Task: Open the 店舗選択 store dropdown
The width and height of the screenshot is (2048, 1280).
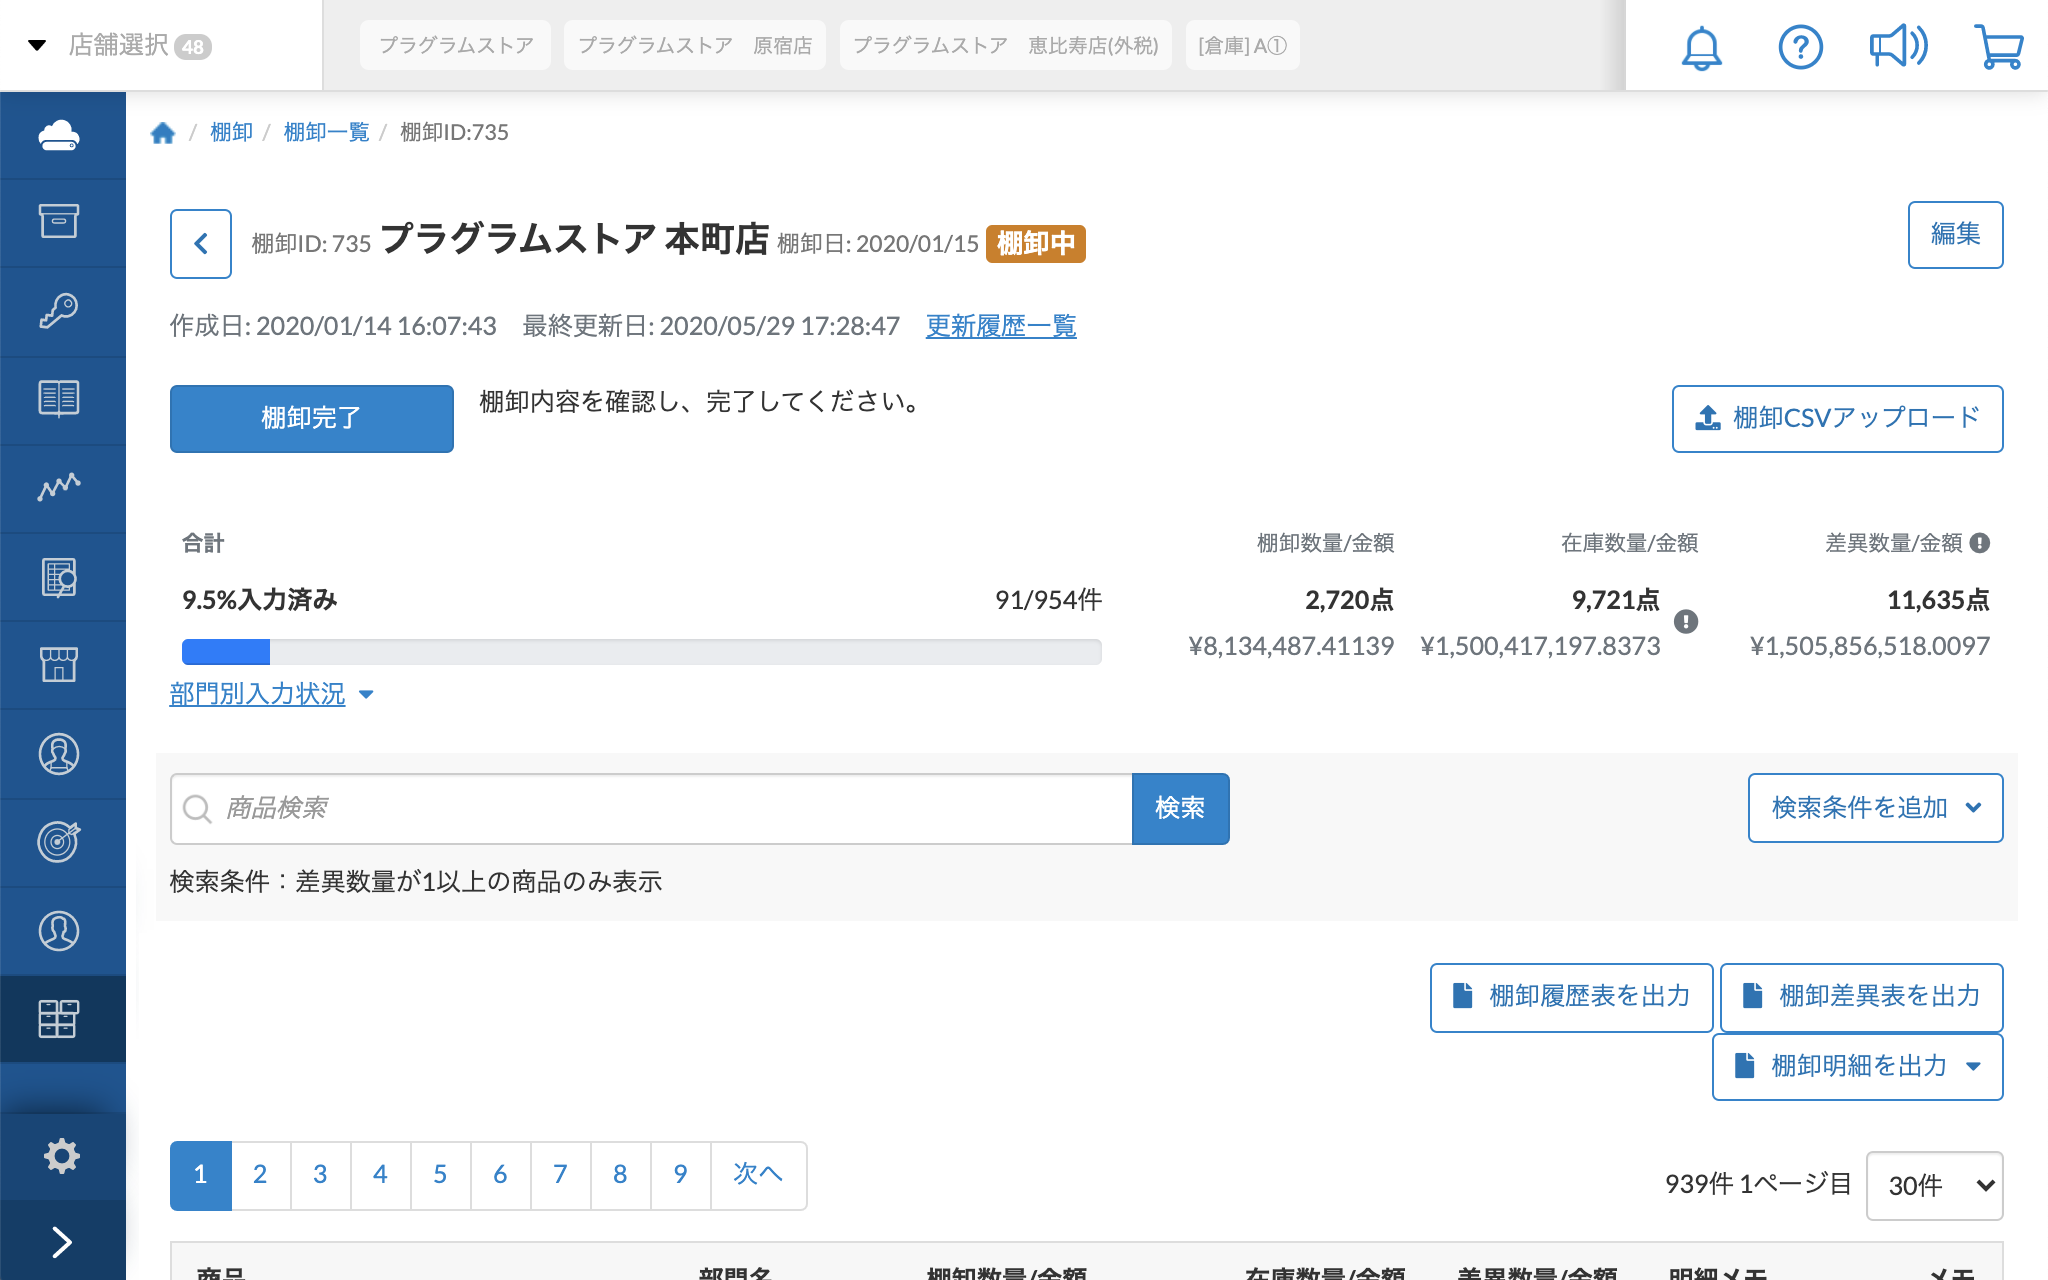Action: pos(120,45)
